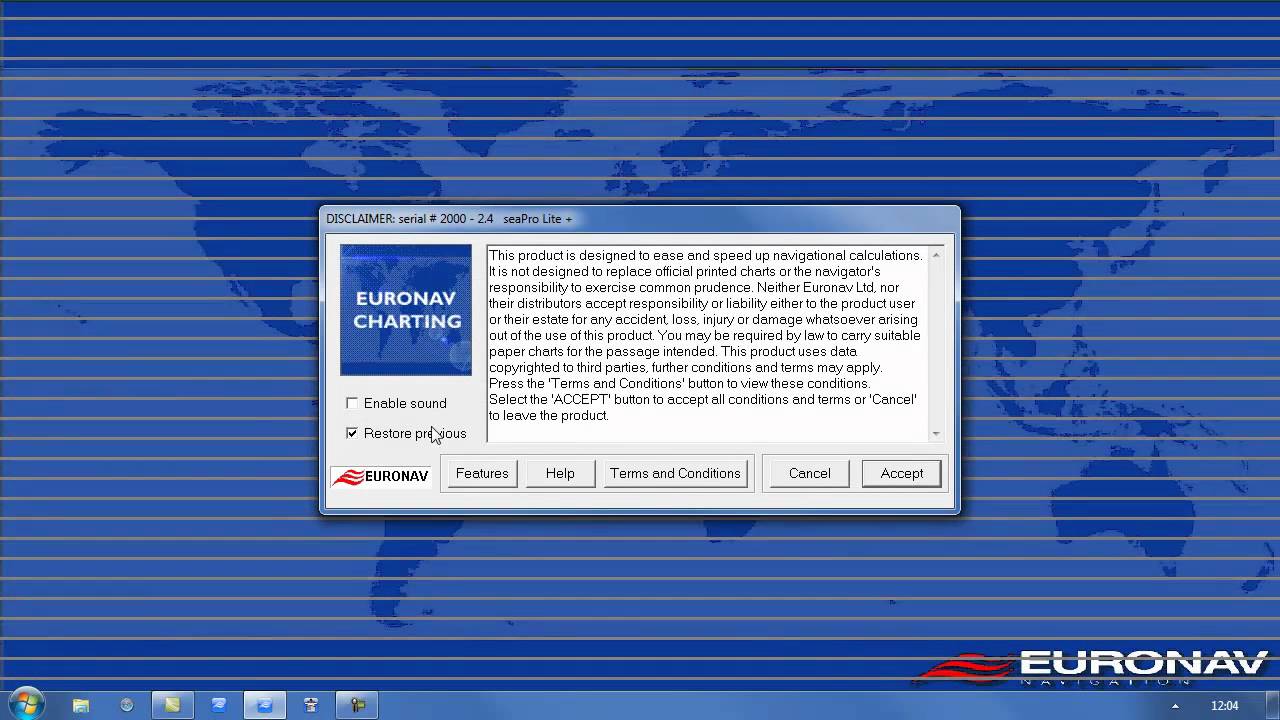
Task: Click inside the disclaimer text box
Action: (x=708, y=344)
